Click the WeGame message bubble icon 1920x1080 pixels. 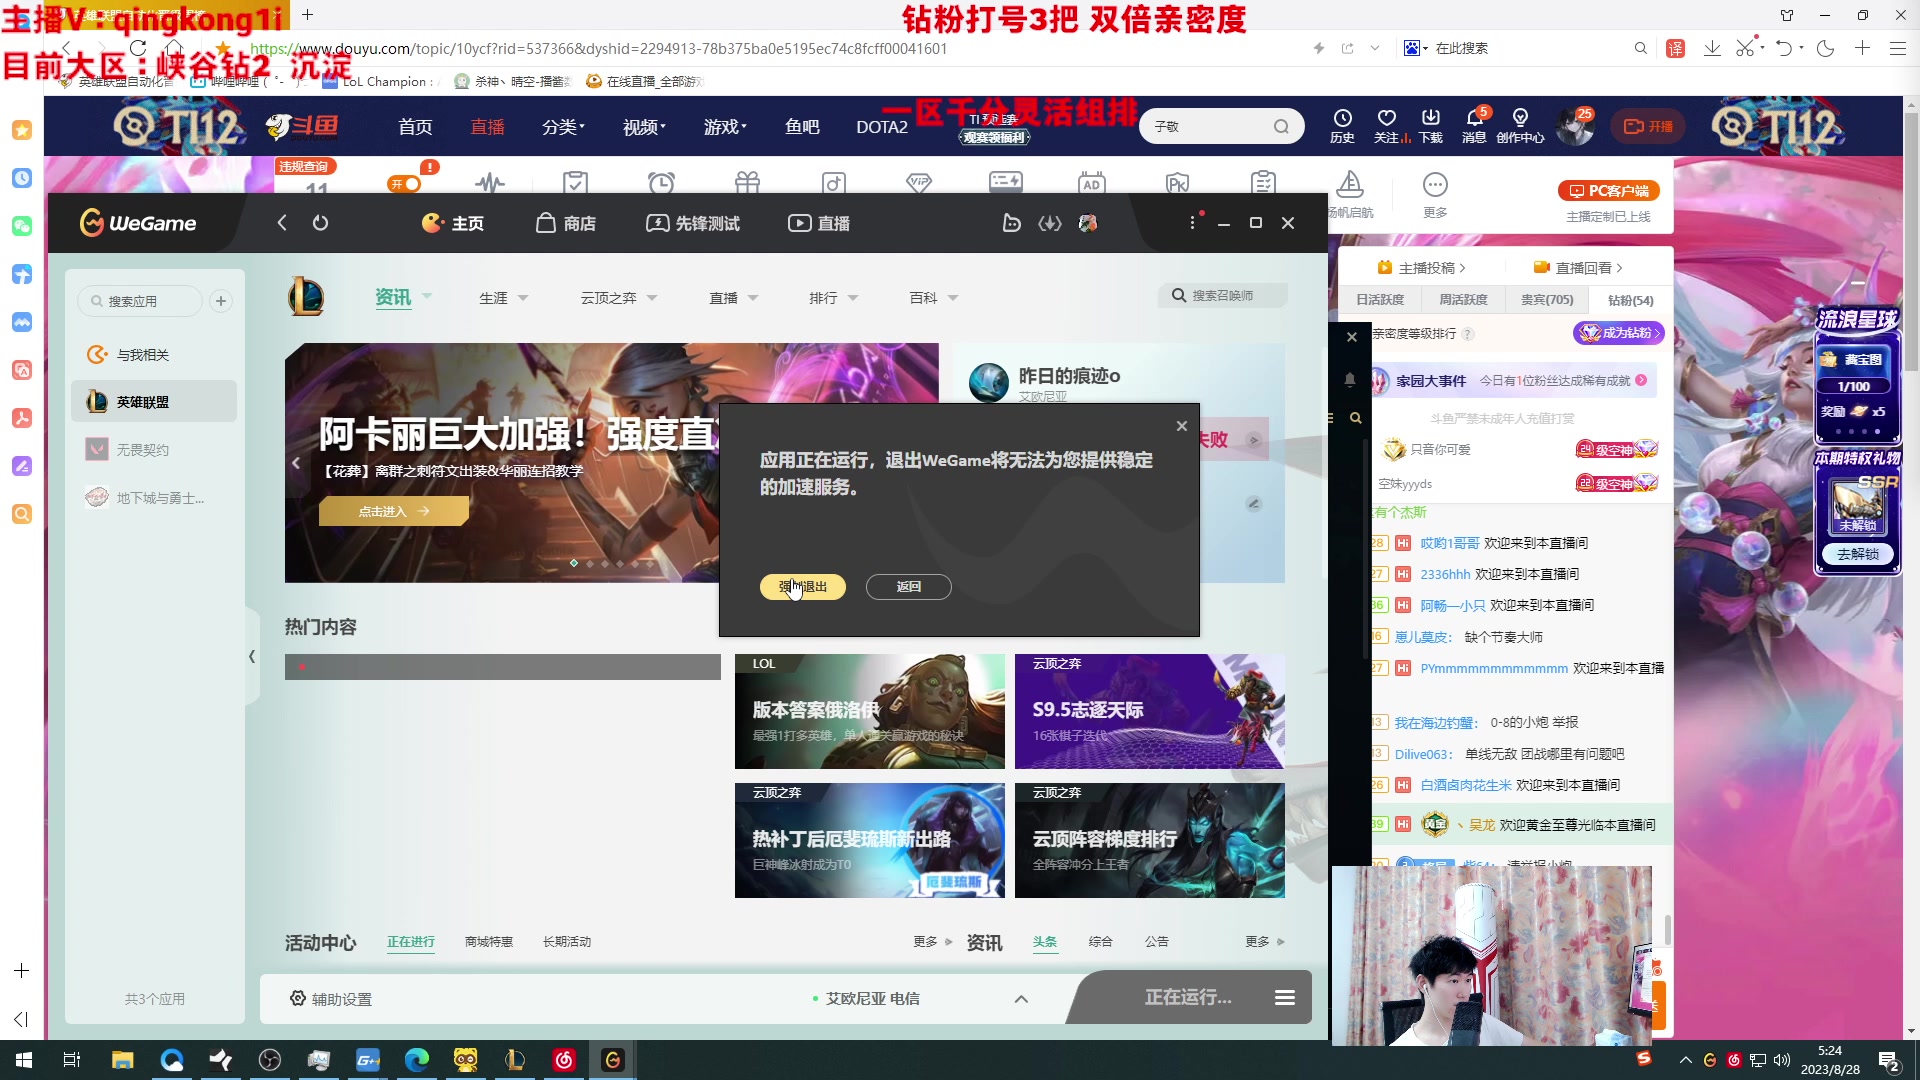(x=1012, y=223)
